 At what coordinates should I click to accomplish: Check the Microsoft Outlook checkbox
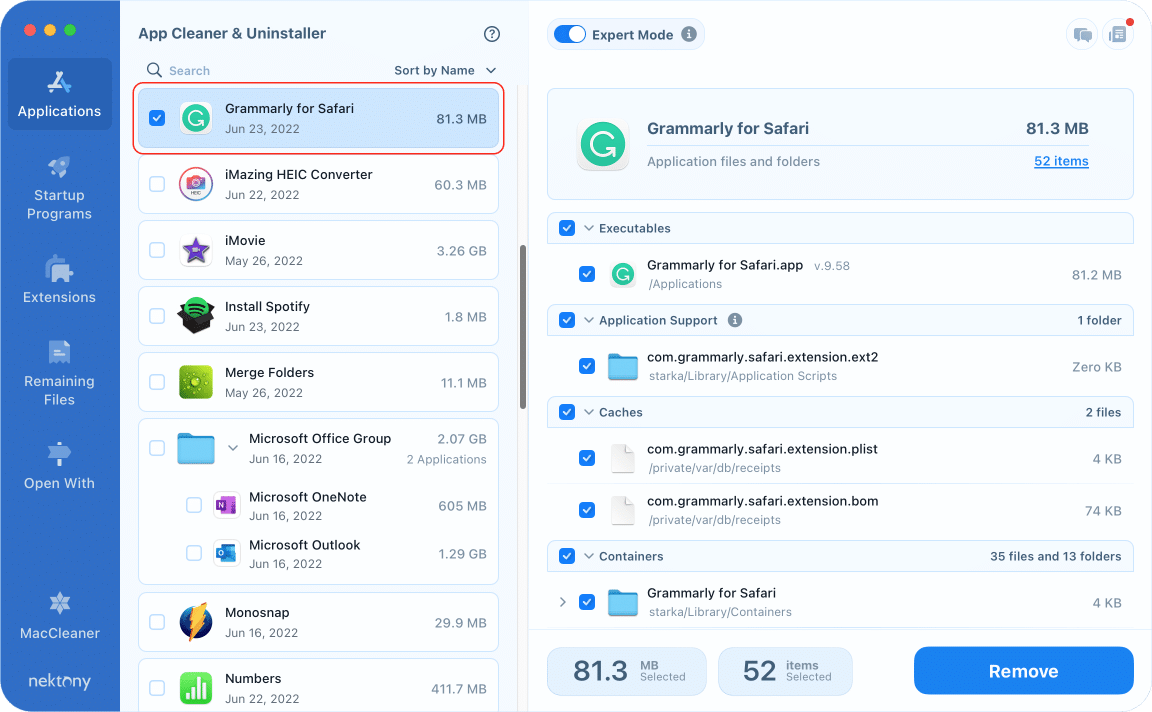(194, 553)
